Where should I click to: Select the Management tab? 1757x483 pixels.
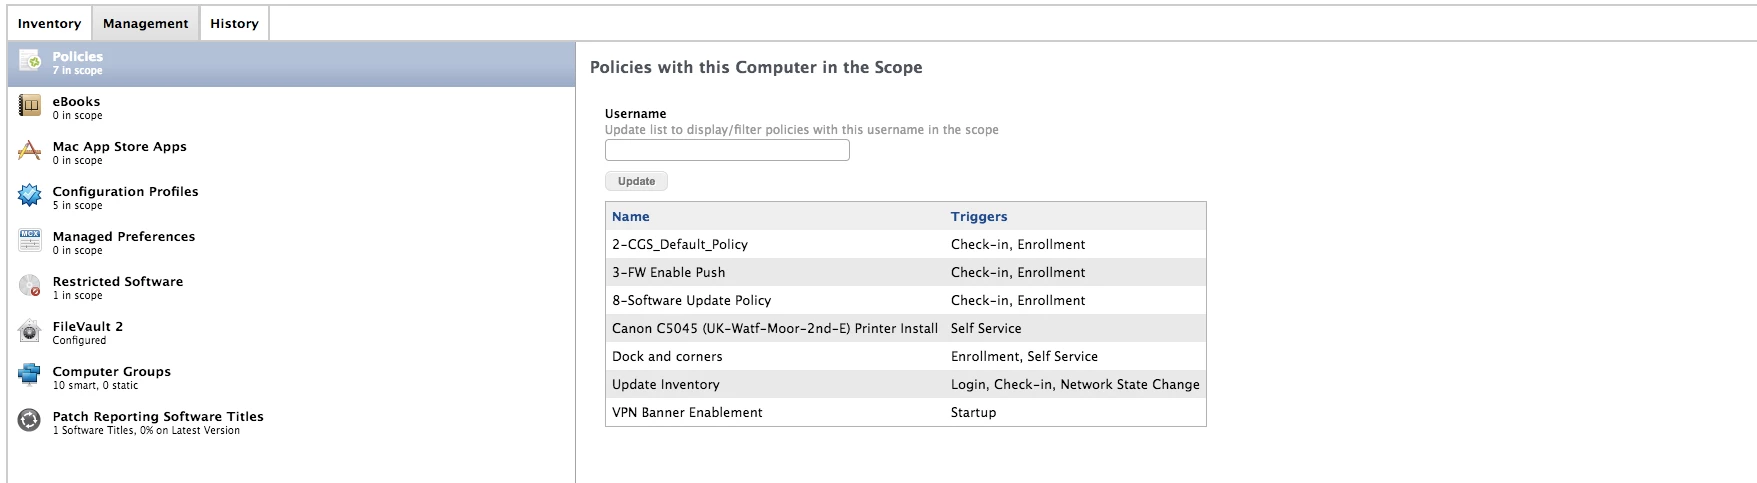[145, 23]
